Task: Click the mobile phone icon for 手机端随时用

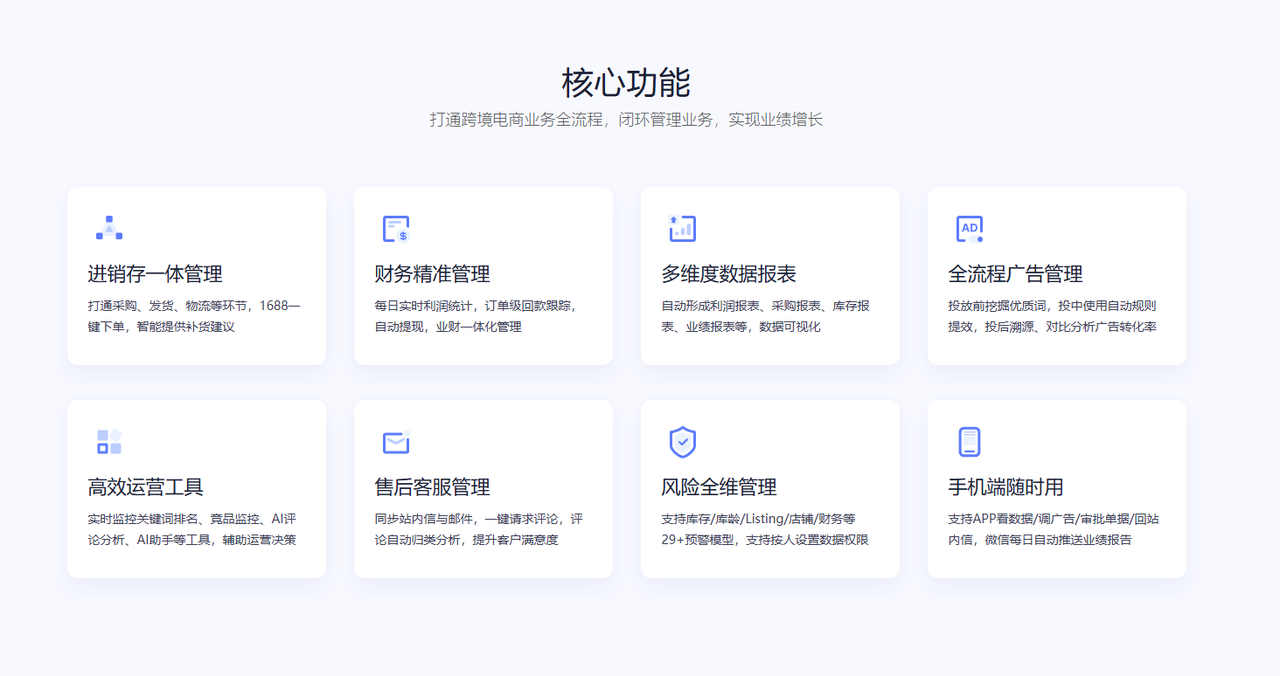Action: (969, 442)
